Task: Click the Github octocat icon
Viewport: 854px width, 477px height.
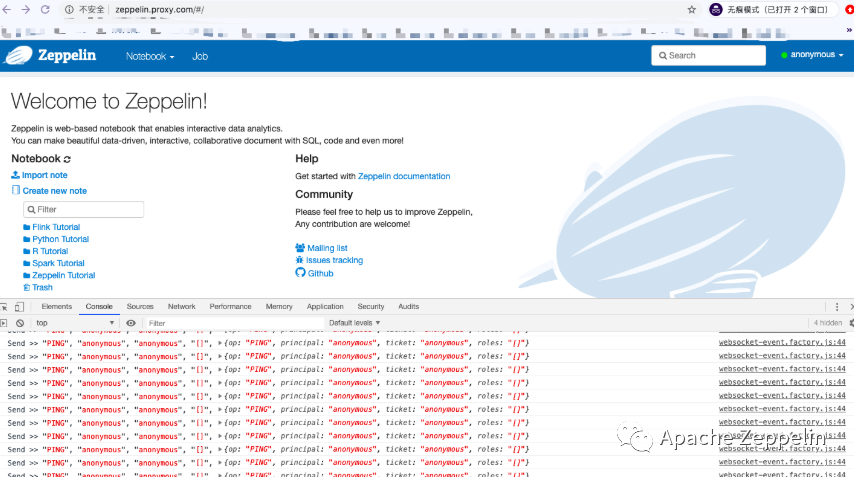Action: [301, 272]
